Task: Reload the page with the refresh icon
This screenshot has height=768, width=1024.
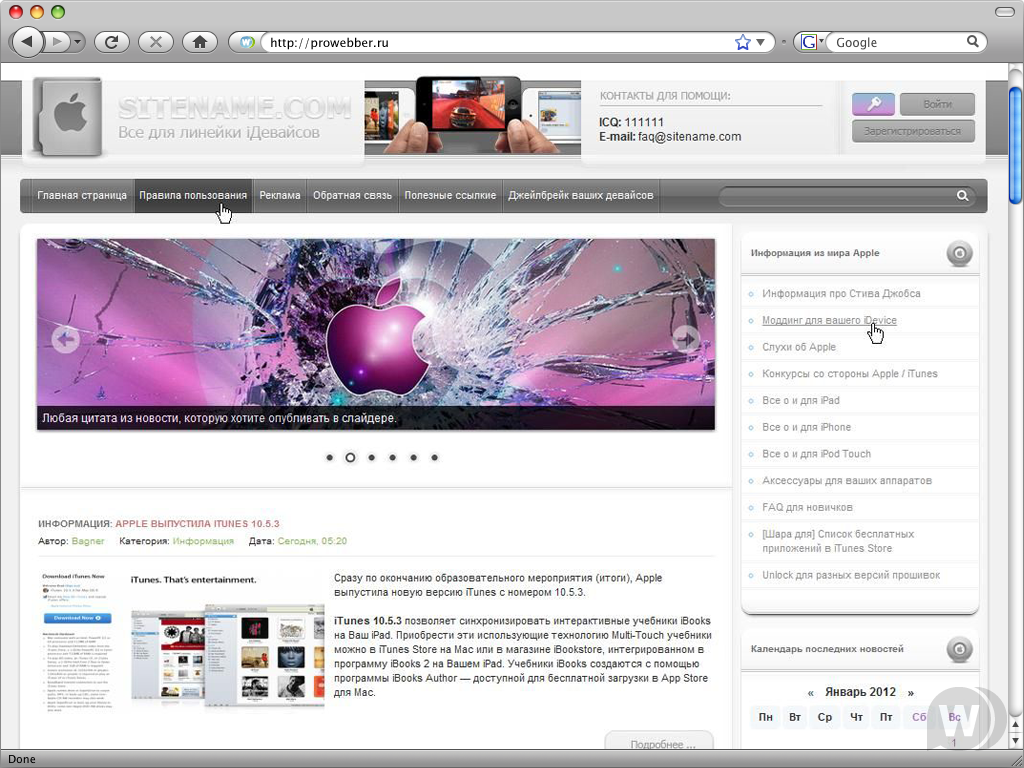Action: 112,42
